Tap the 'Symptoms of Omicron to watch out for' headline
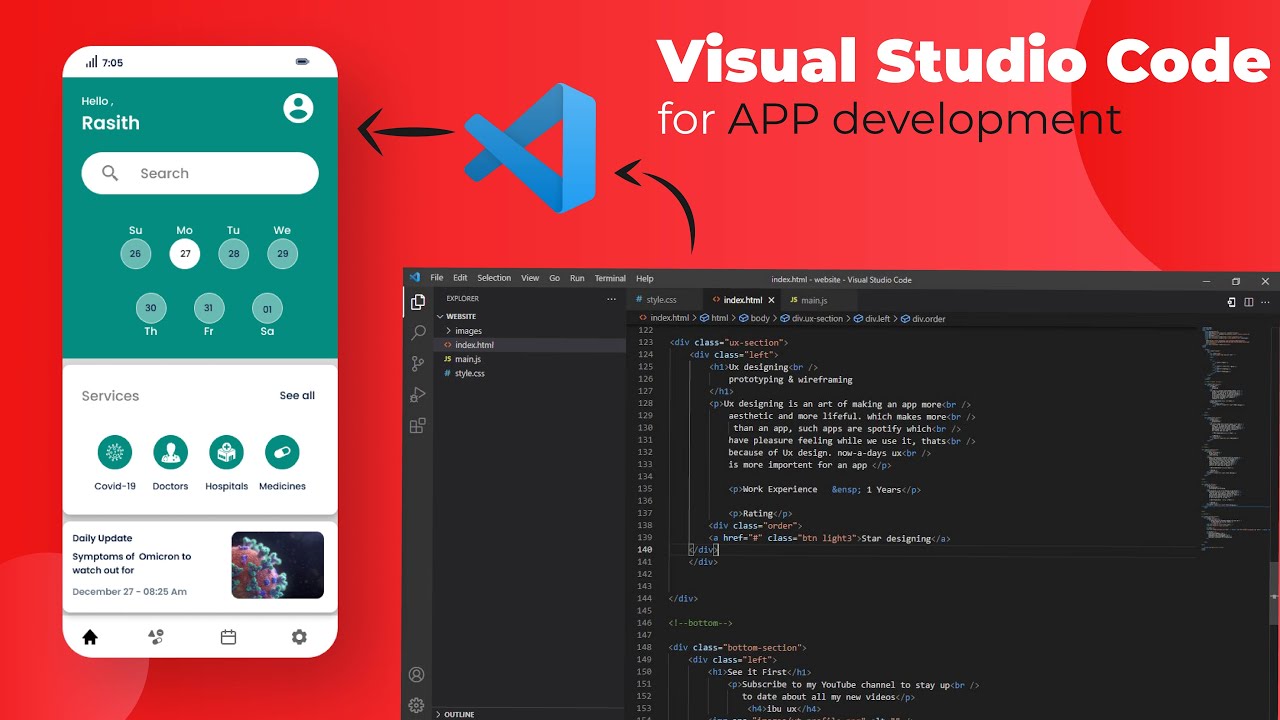Screen dimensions: 1280x720 (x=132, y=563)
